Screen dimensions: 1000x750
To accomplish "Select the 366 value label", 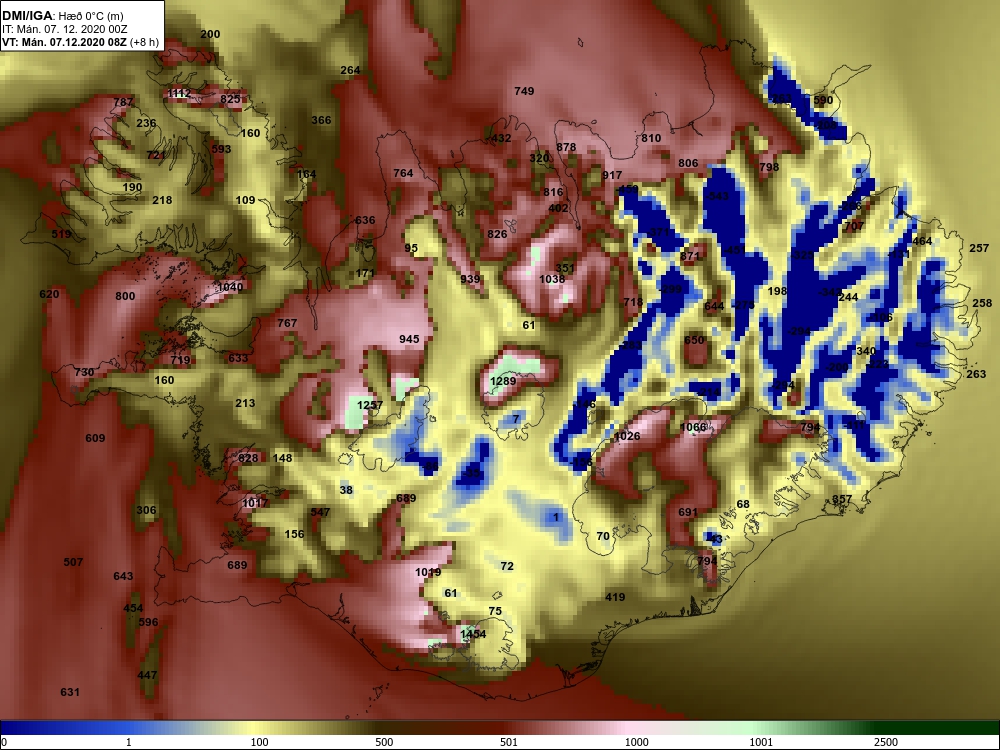I will click(x=321, y=120).
